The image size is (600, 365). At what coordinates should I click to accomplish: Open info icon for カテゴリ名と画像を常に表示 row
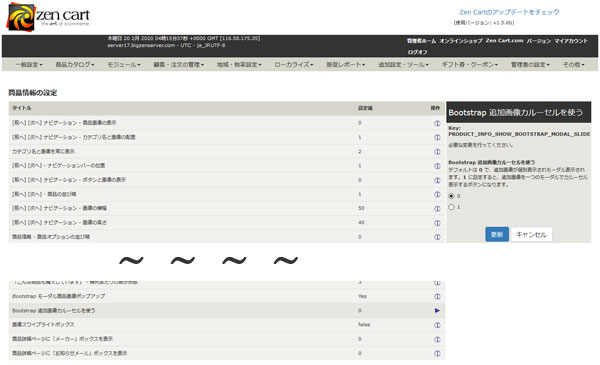pyautogui.click(x=437, y=152)
